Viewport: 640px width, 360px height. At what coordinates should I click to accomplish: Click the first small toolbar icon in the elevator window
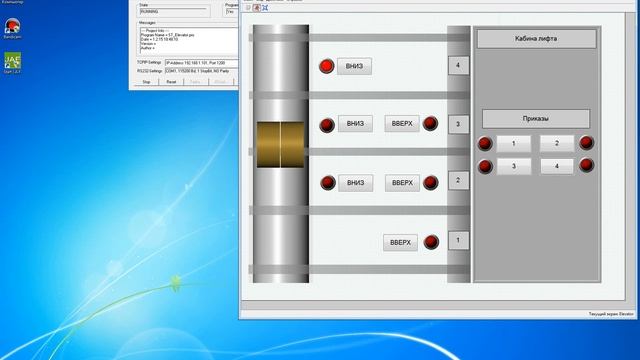click(x=248, y=7)
